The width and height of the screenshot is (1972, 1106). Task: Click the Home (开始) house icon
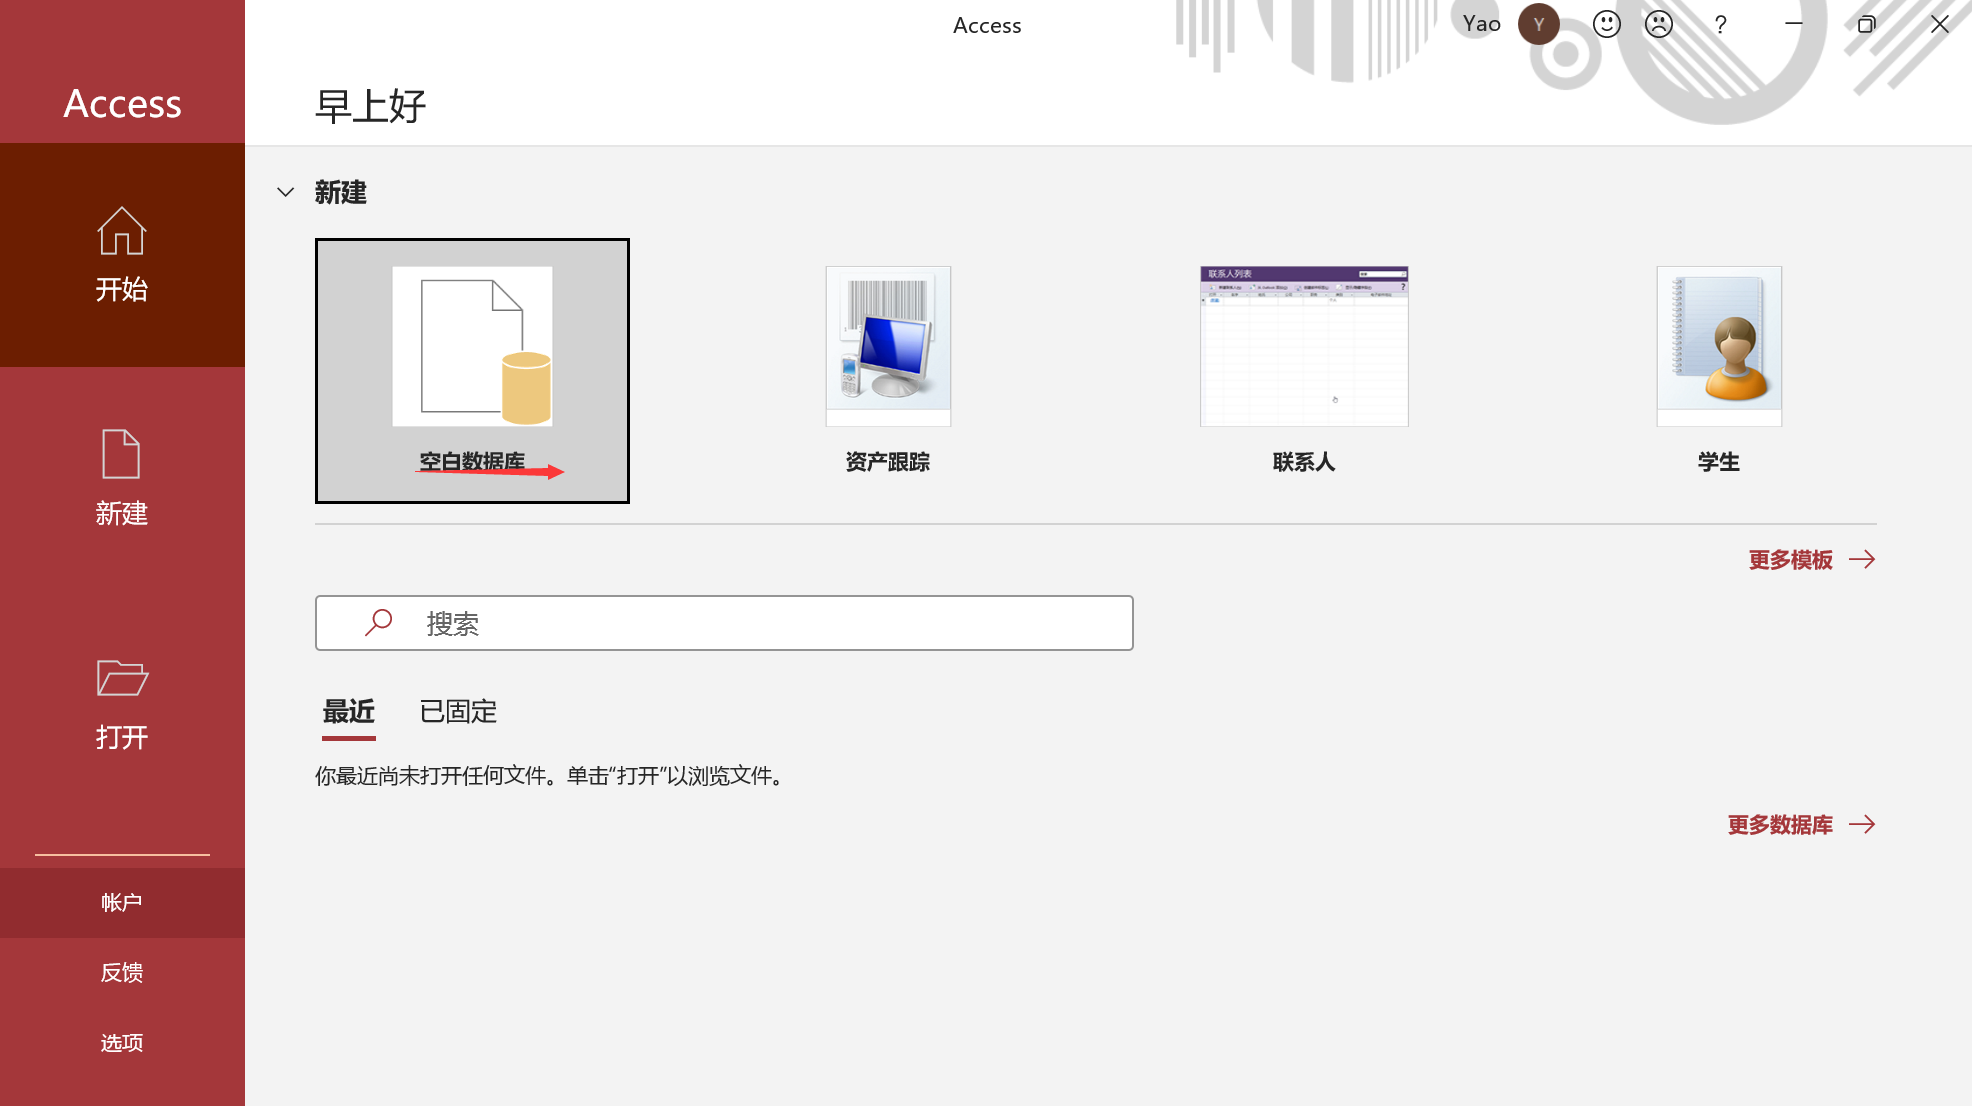click(x=121, y=231)
